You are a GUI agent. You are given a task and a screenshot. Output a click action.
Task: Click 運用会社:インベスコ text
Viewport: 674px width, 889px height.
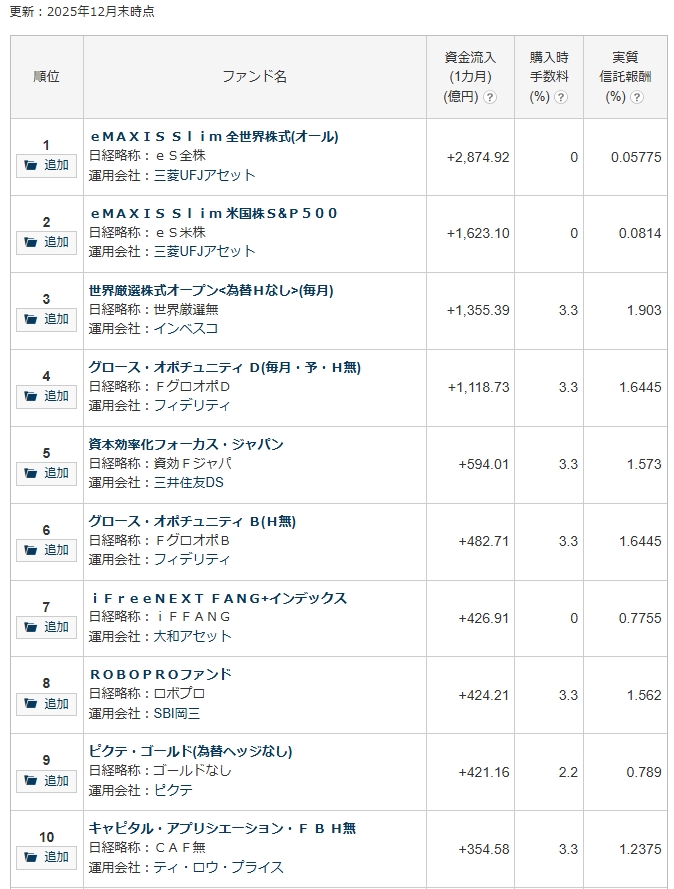point(153,329)
